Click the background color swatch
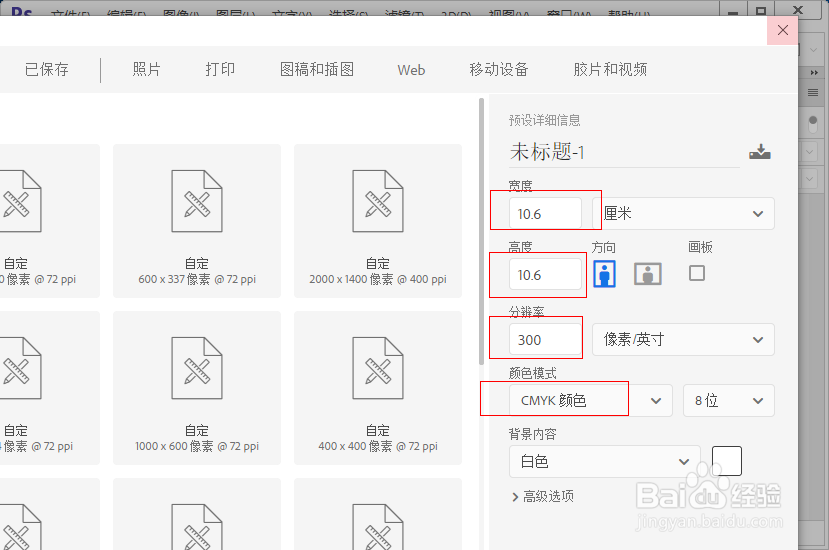This screenshot has height=550, width=829. coord(727,461)
